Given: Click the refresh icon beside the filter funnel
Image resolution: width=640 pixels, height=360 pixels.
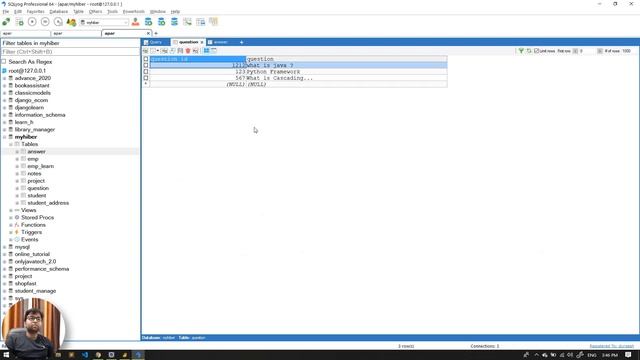Looking at the screenshot, I should [529, 51].
